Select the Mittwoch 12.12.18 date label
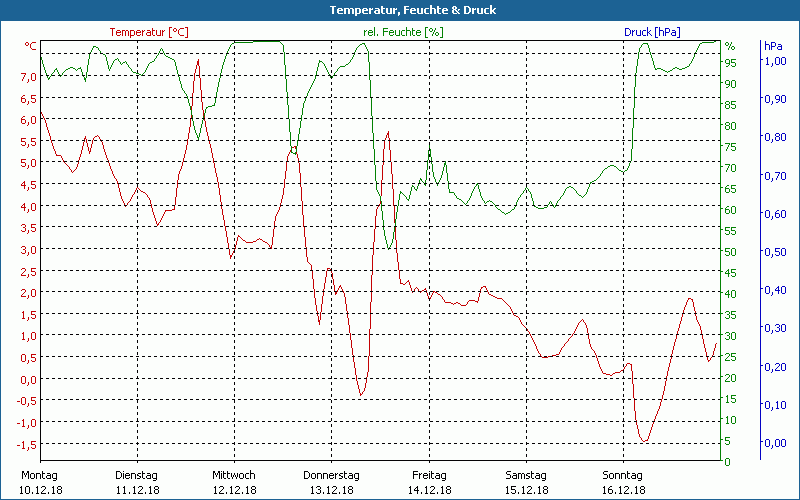Screen dimensions: 800x500 tap(234, 482)
